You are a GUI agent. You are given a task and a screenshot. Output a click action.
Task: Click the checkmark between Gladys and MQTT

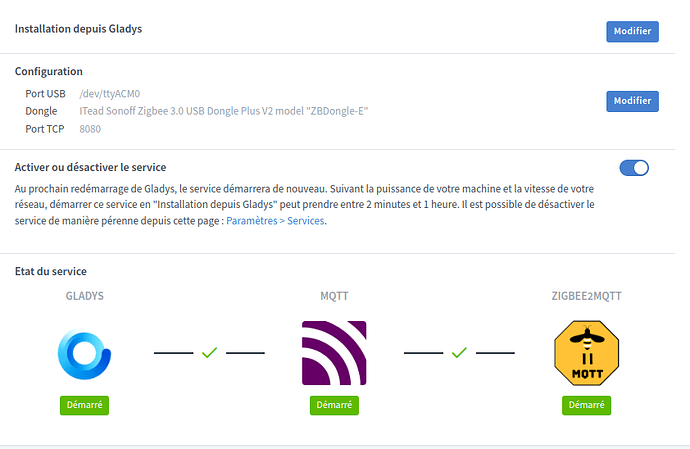[209, 352]
